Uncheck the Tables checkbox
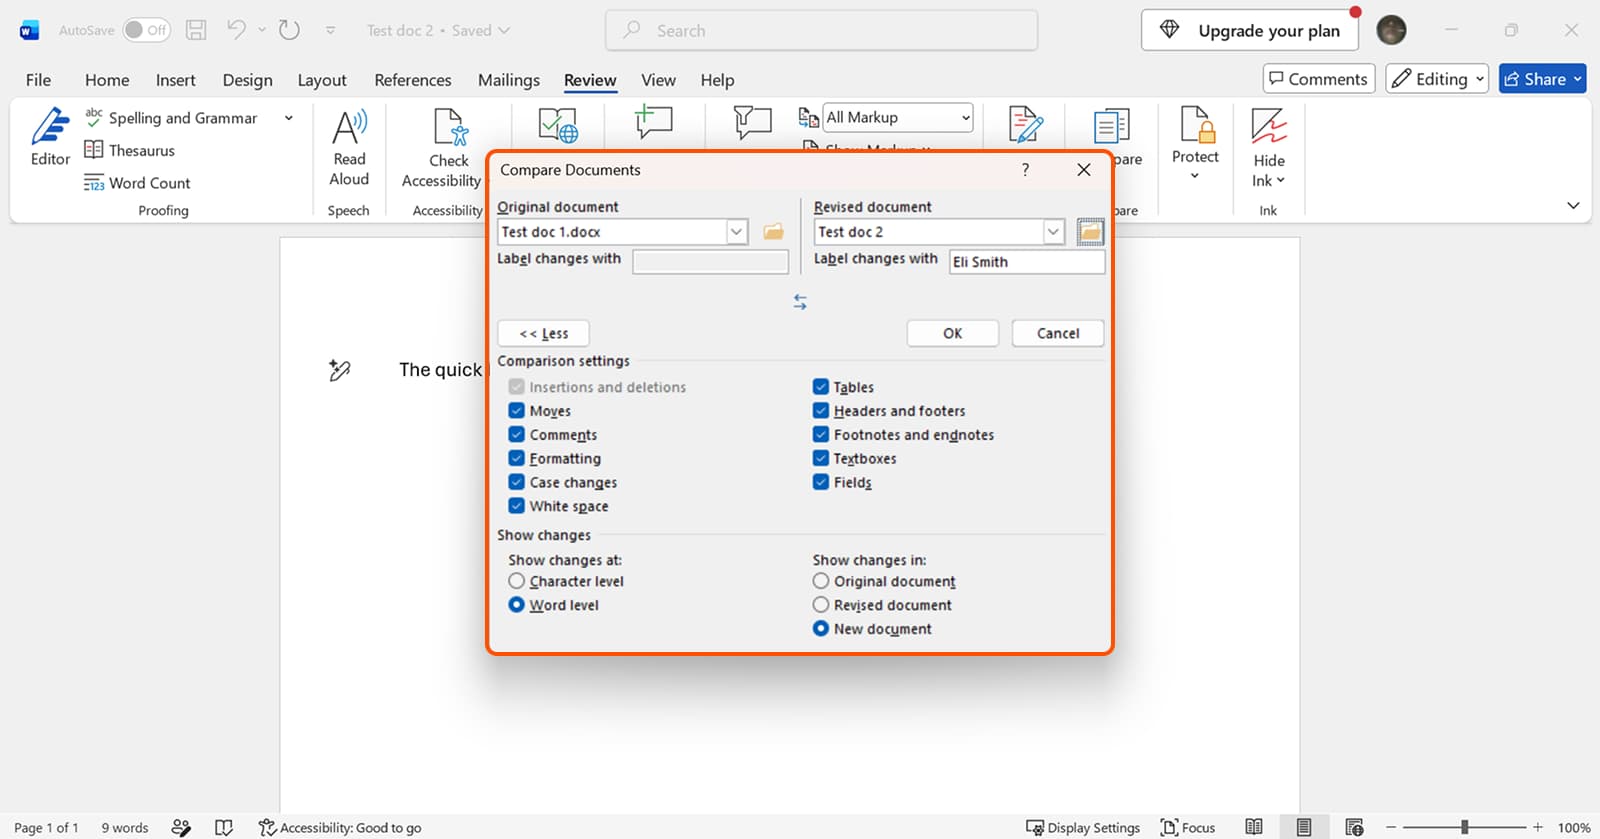Screen dimensions: 1600x839 (x=821, y=387)
